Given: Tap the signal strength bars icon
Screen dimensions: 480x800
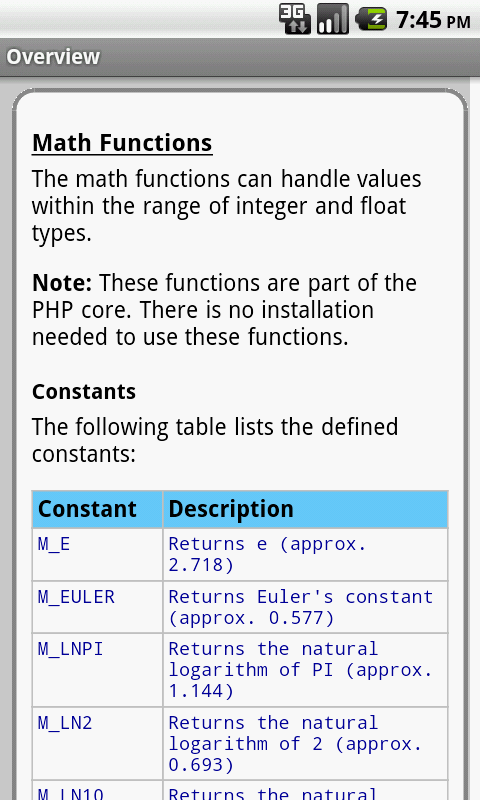Looking at the screenshot, I should tap(333, 19).
